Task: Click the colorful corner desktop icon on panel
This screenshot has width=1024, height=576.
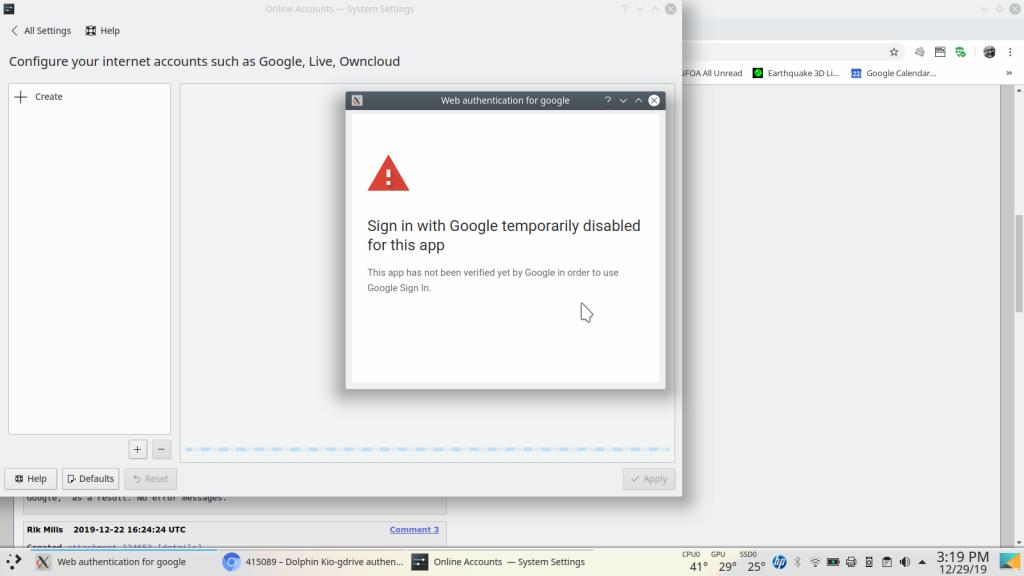Action: 1010,562
